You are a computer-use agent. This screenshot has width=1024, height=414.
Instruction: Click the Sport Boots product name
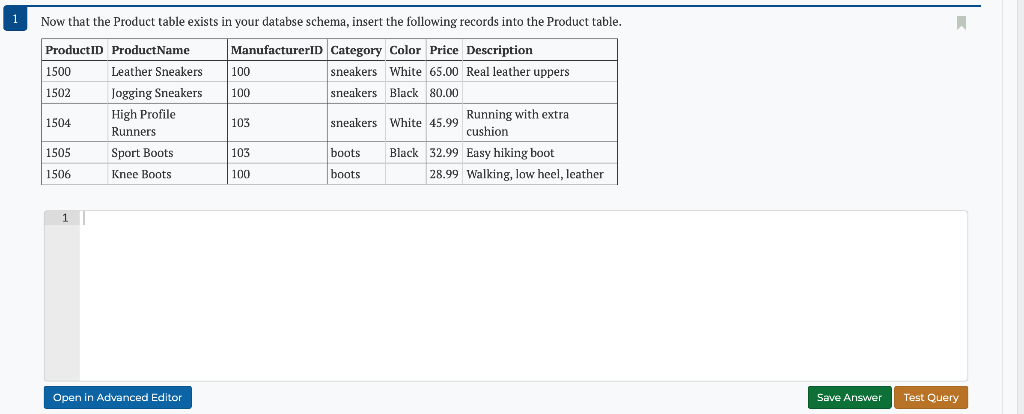pyautogui.click(x=142, y=153)
